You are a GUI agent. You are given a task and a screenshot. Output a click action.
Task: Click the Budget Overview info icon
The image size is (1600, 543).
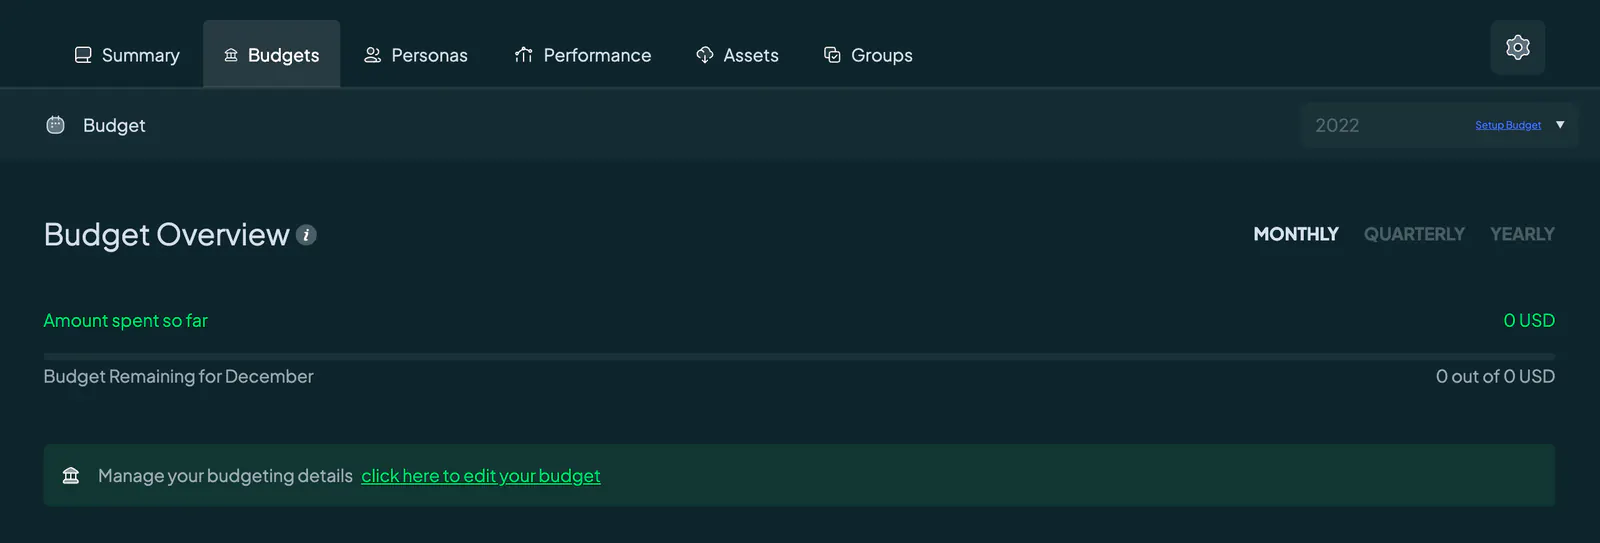click(x=306, y=235)
